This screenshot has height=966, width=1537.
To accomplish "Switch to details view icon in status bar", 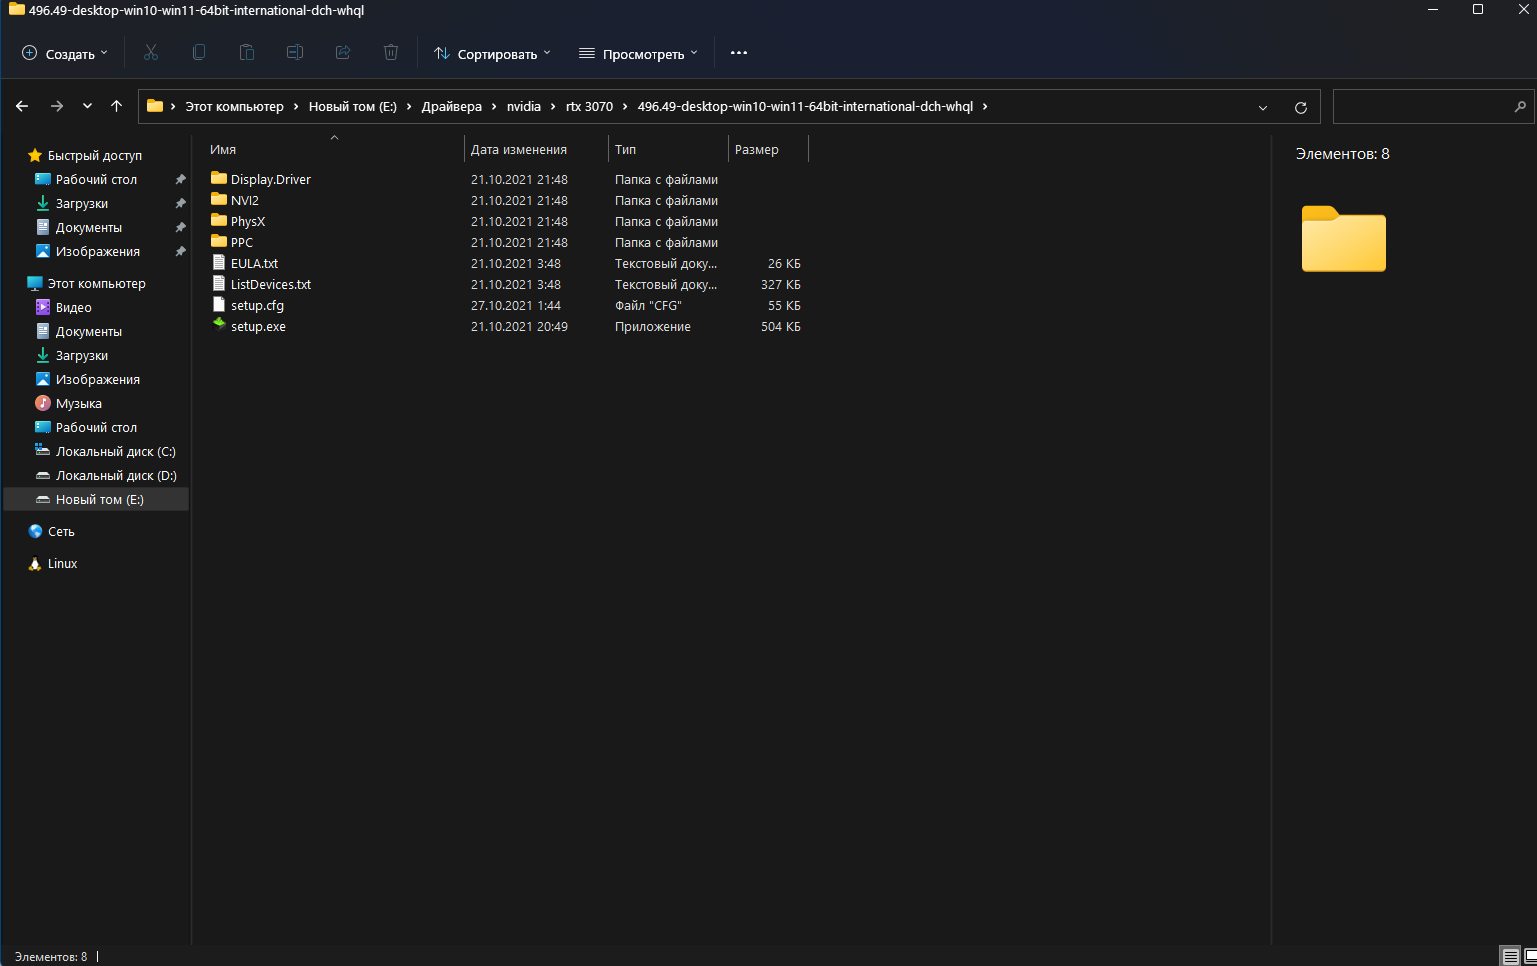I will click(1510, 957).
